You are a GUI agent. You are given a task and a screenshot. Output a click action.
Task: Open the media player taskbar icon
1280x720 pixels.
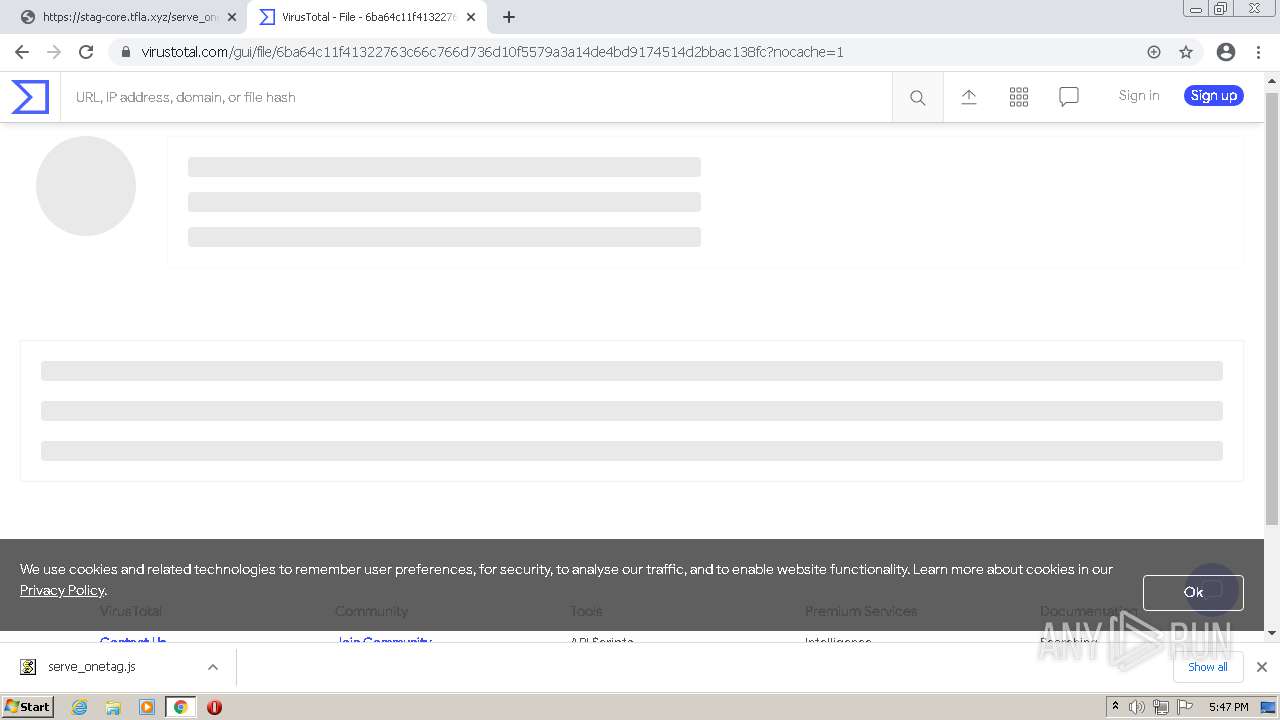147,707
